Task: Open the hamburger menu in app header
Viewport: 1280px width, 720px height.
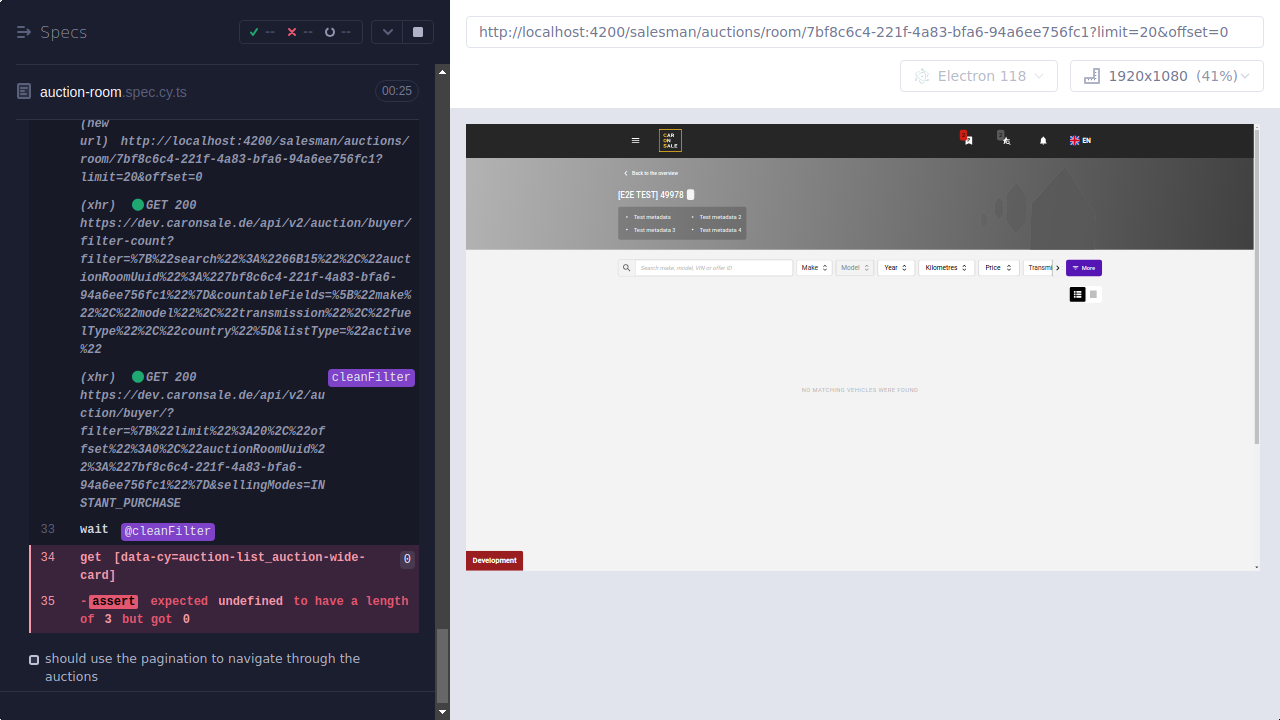Action: tap(636, 140)
